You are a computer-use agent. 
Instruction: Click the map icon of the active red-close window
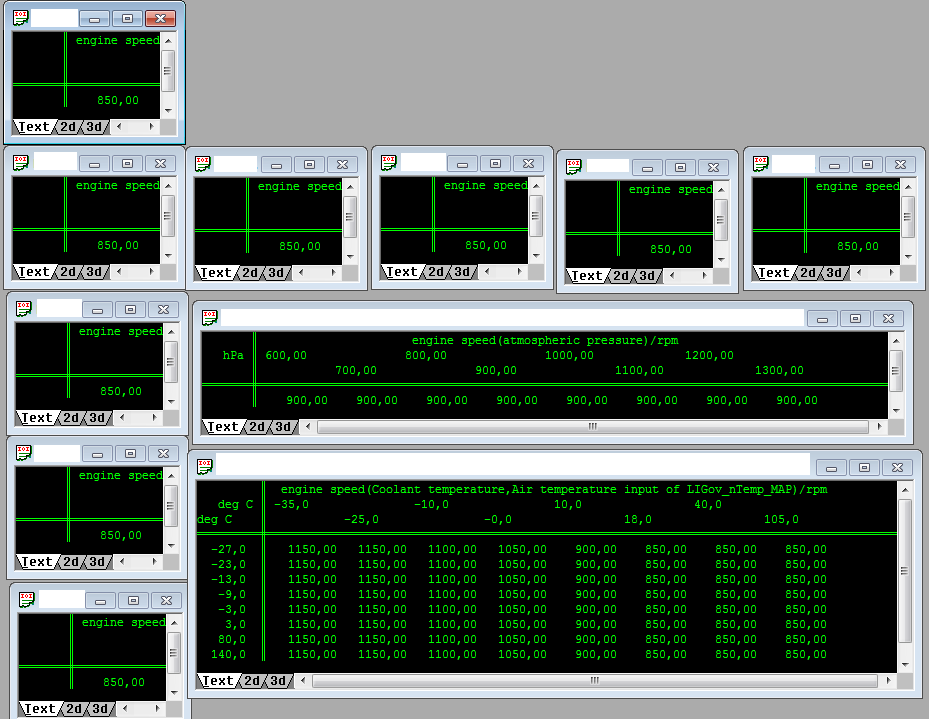click(21, 18)
